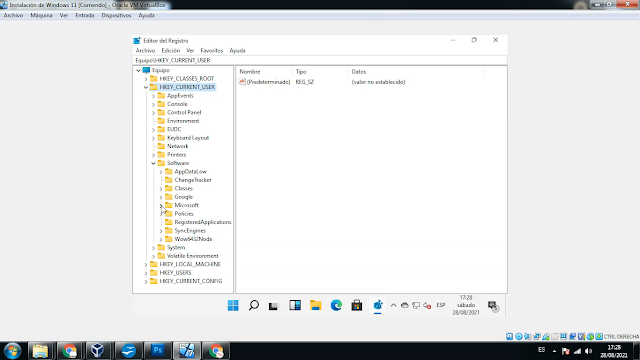Screen dimensions: 640x360
Task: Click the Predeterminado value string icon
Action: pyautogui.click(x=242, y=82)
